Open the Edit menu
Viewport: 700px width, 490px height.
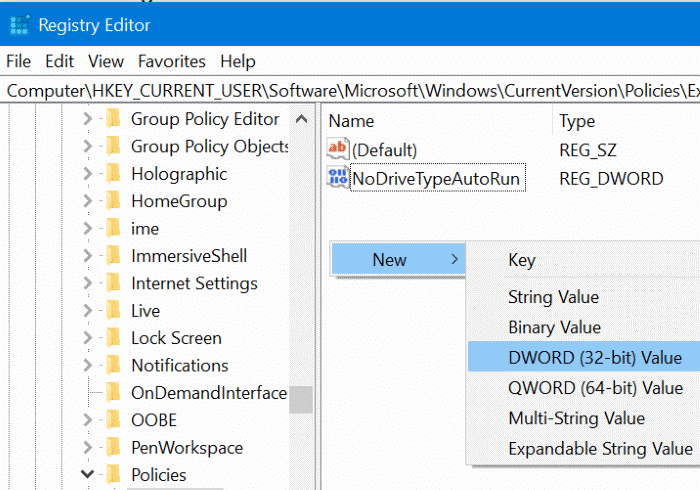click(59, 61)
